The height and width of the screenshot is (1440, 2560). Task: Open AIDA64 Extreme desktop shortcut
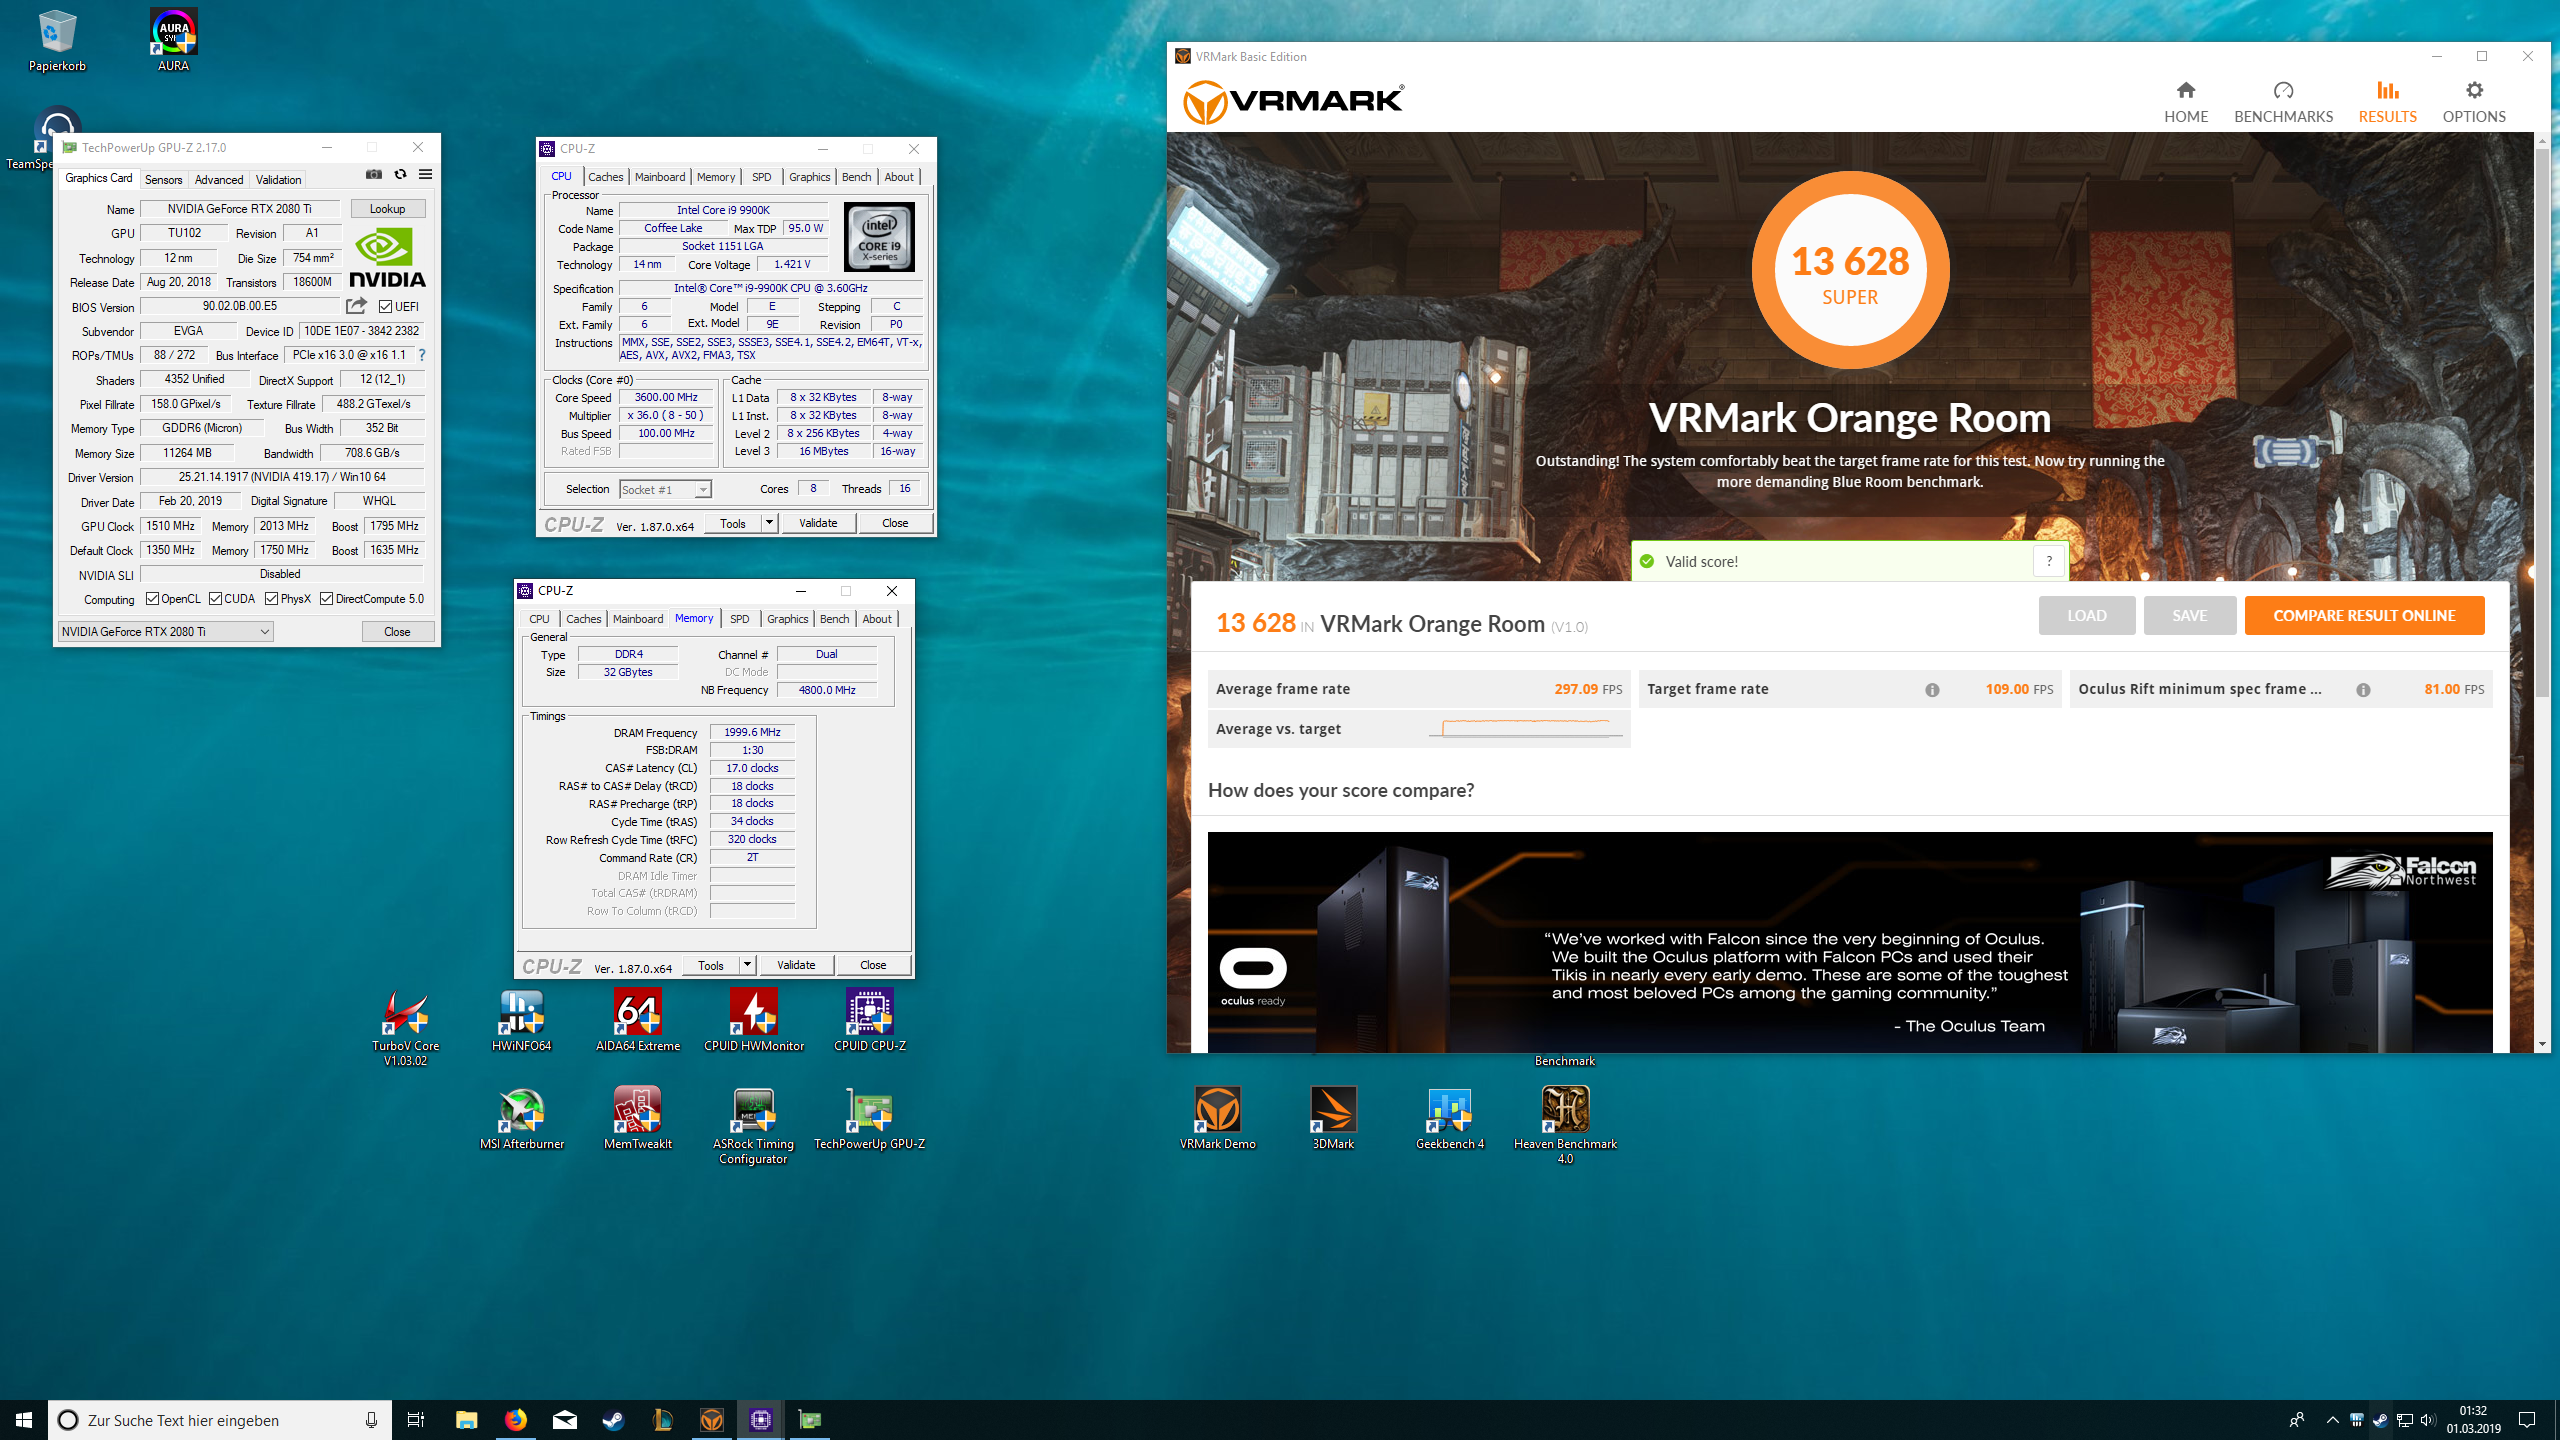pos(637,1020)
